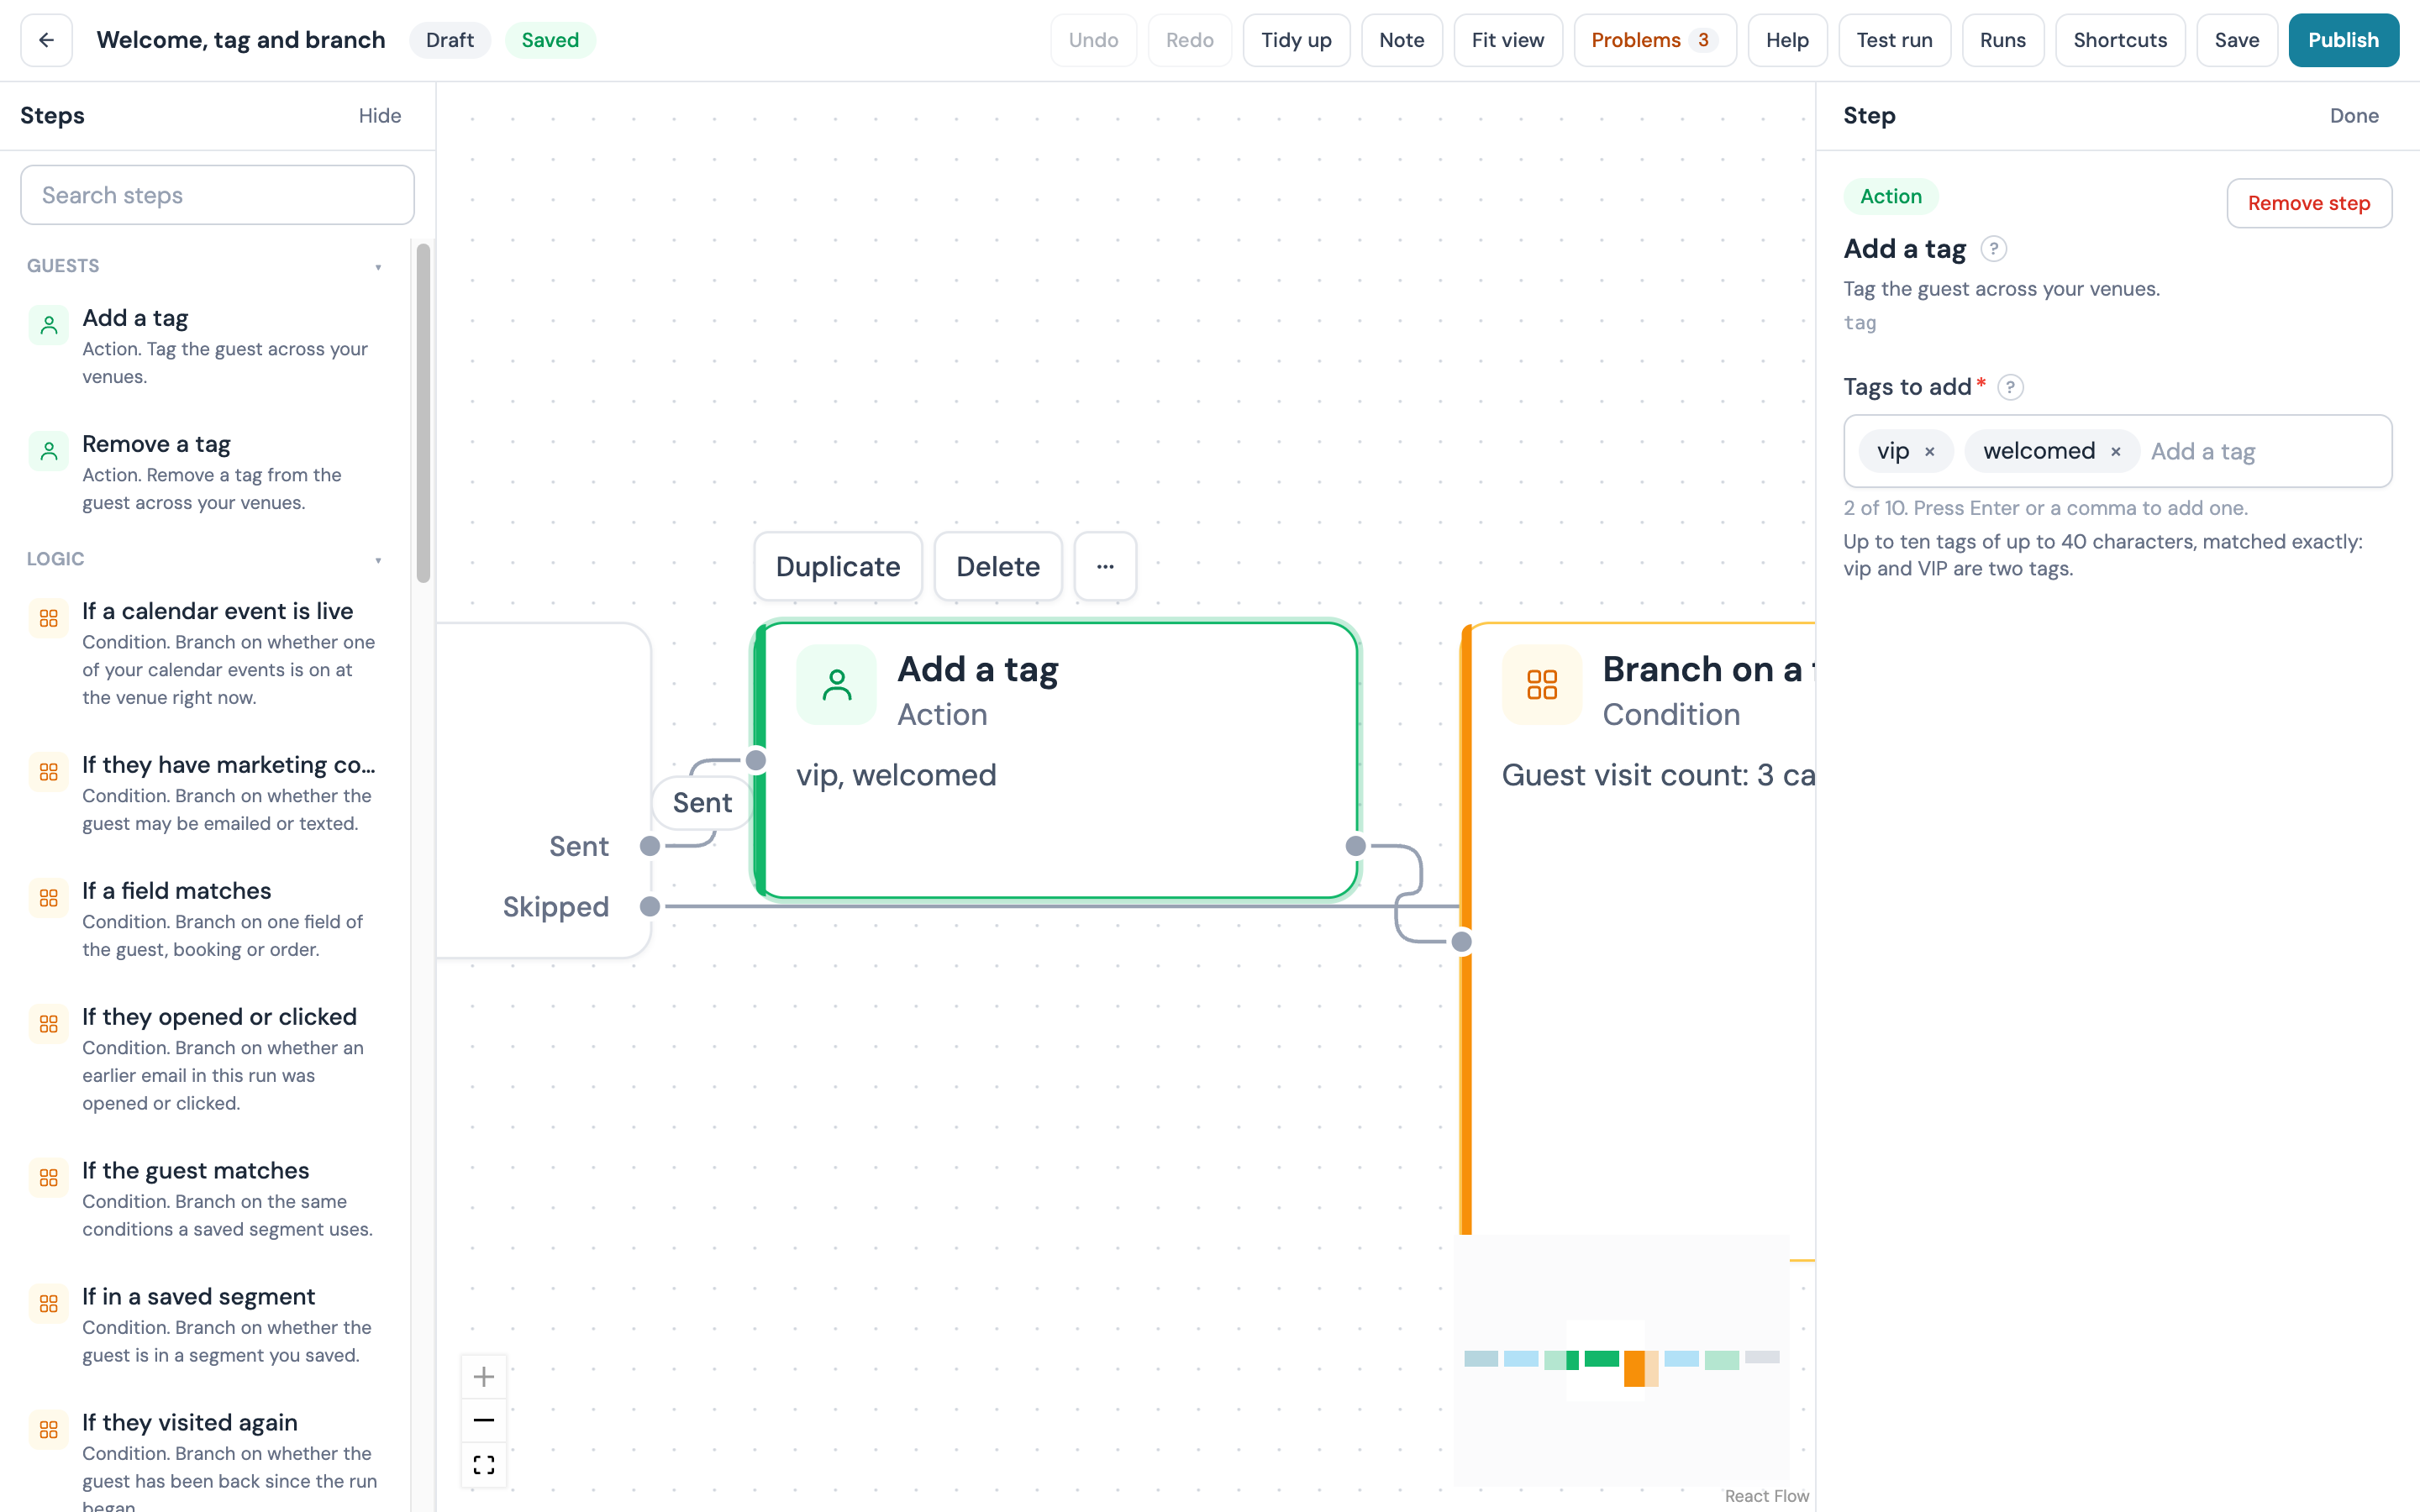The height and width of the screenshot is (1512, 2420).
Task: Click the Add a tag node input handle
Action: click(x=756, y=761)
